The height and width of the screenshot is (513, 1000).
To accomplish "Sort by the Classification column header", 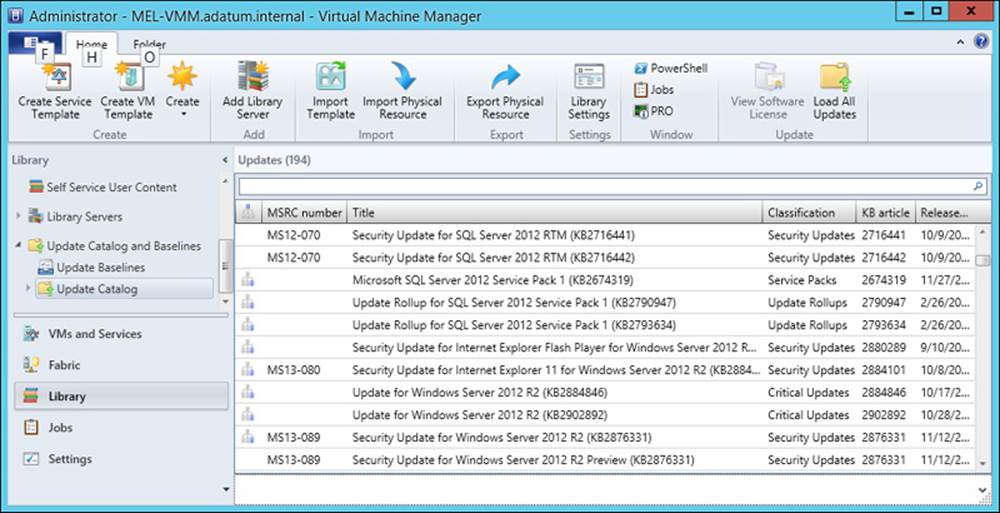I will [809, 213].
